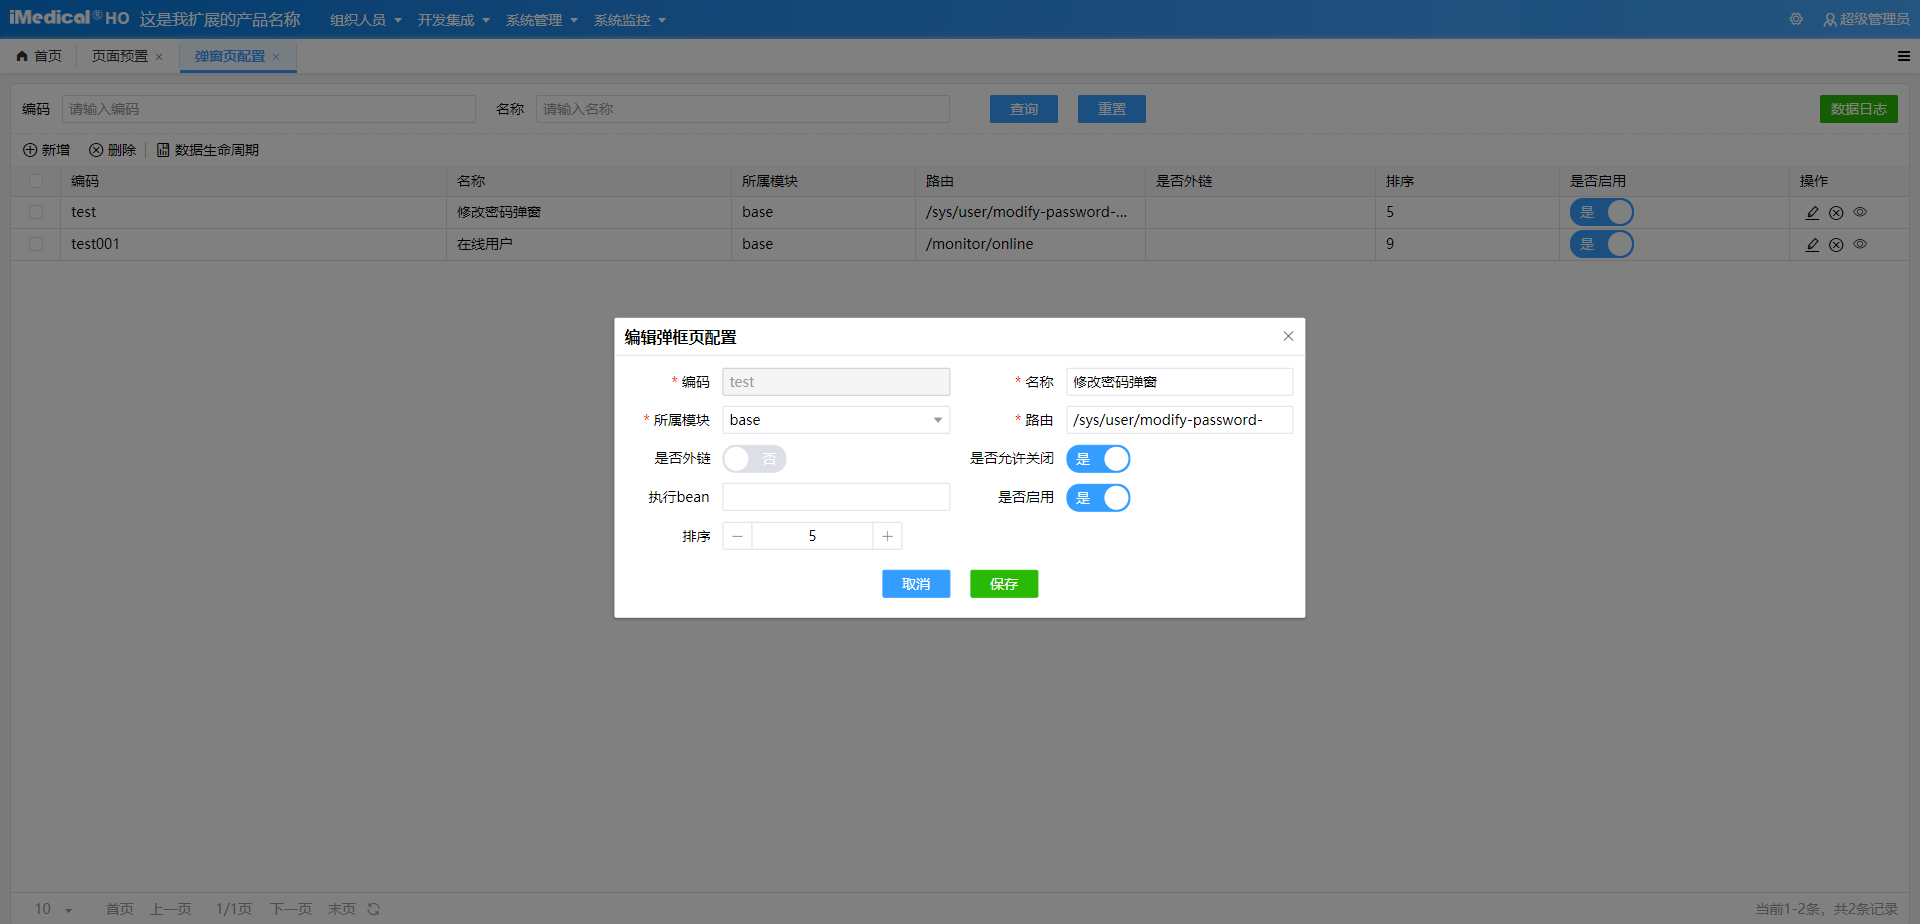Click the 路由 field in dialog

pos(1179,420)
